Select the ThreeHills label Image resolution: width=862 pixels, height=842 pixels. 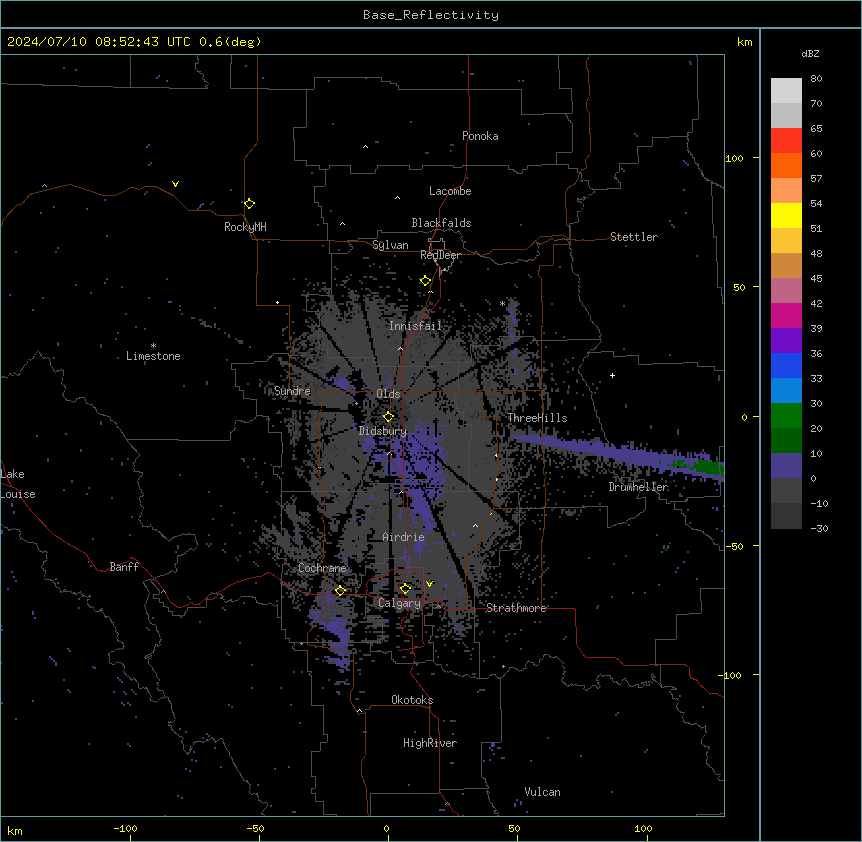[x=537, y=418]
